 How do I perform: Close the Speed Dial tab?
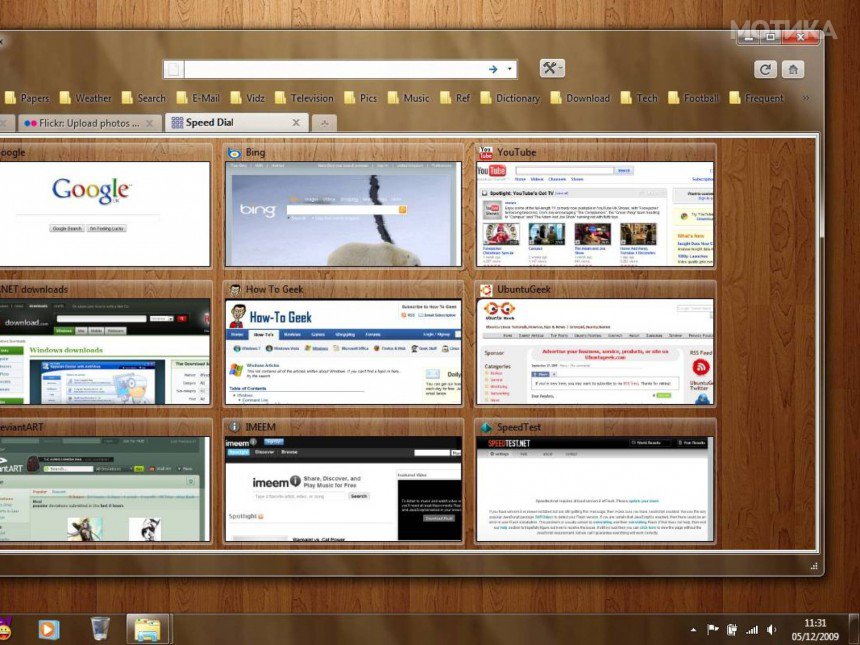click(x=296, y=123)
